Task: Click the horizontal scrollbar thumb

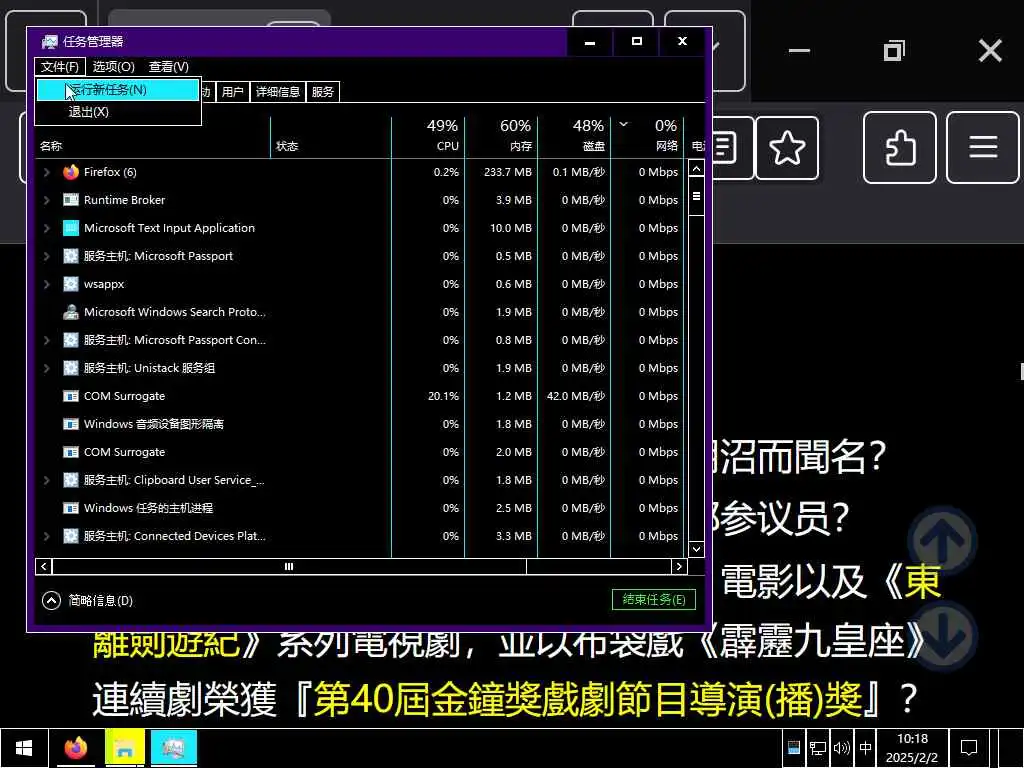Action: point(289,566)
